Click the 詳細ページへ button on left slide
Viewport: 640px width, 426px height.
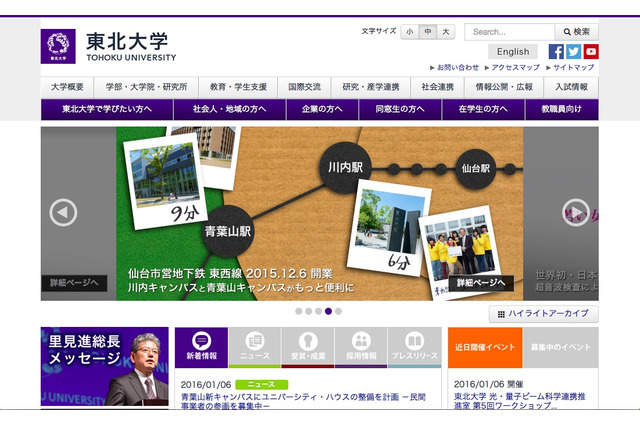pos(74,283)
